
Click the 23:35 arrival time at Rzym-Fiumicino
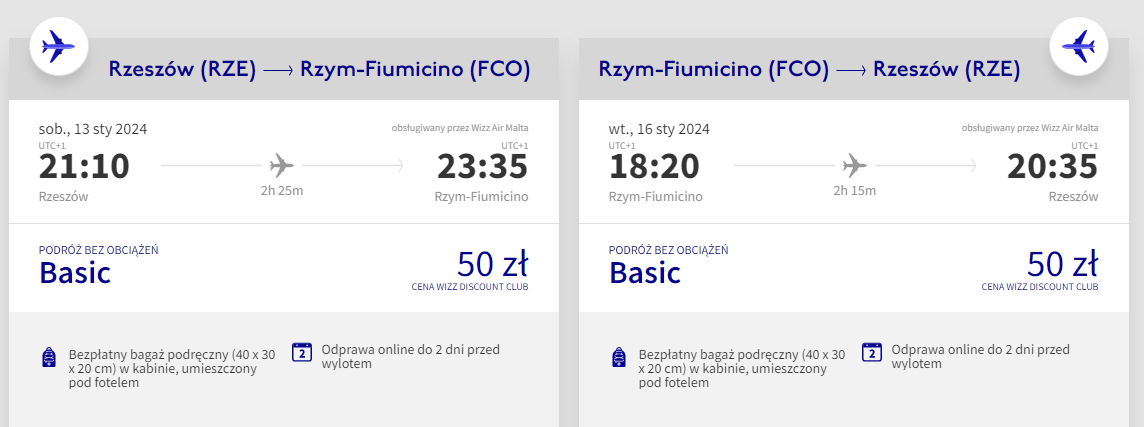point(482,167)
